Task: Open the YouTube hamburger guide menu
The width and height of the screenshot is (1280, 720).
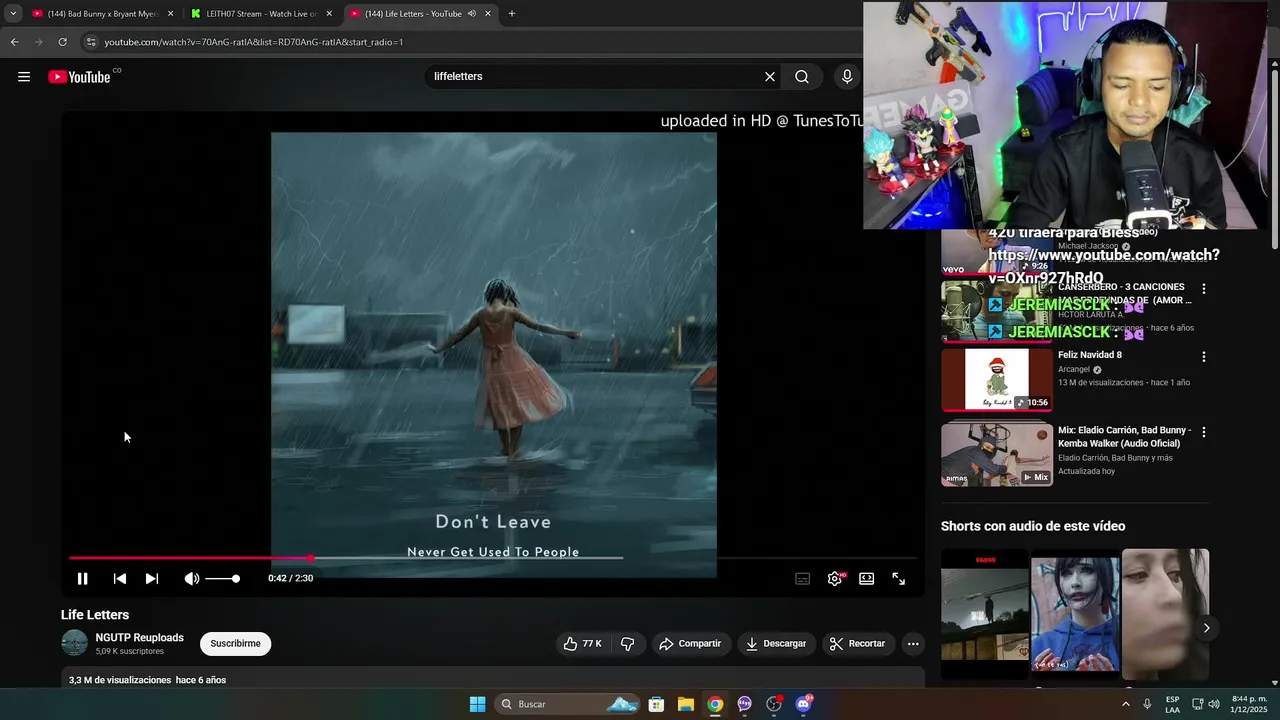Action: (x=24, y=77)
